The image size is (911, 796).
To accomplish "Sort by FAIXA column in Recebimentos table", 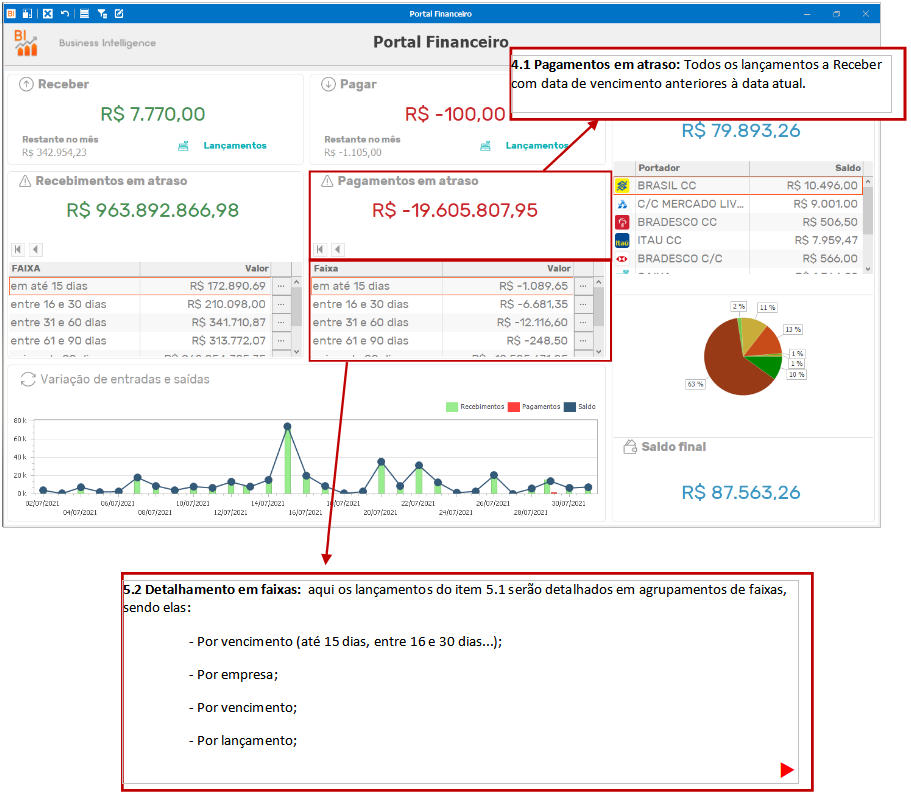I will (x=74, y=268).
